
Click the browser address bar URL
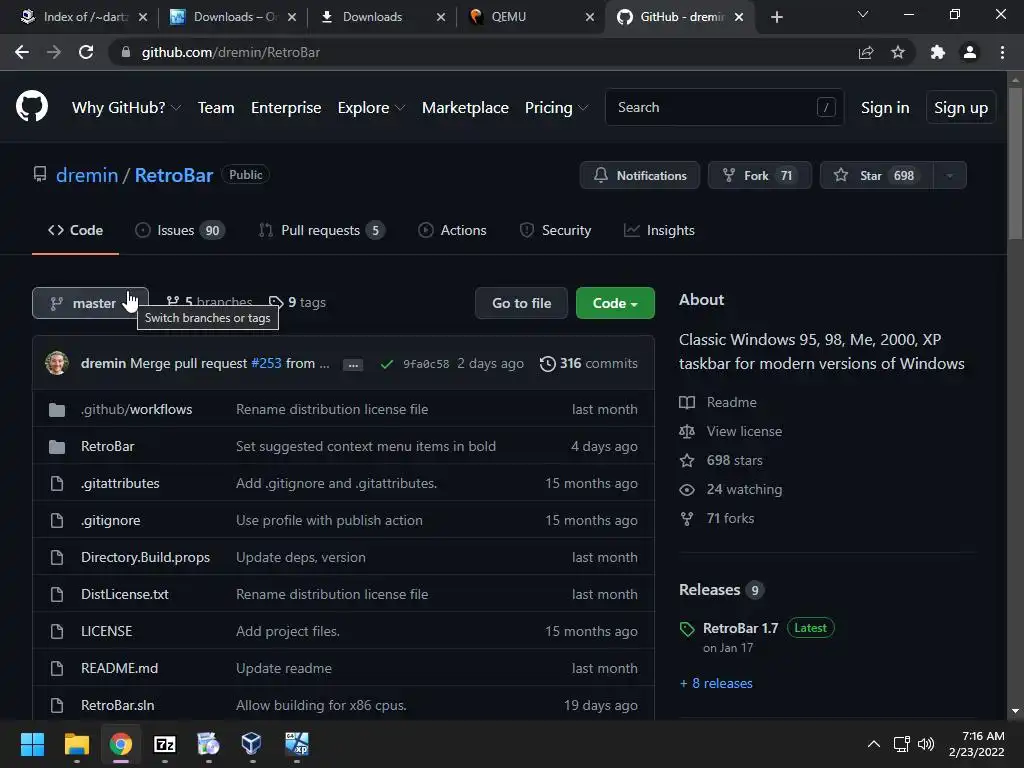tap(231, 52)
